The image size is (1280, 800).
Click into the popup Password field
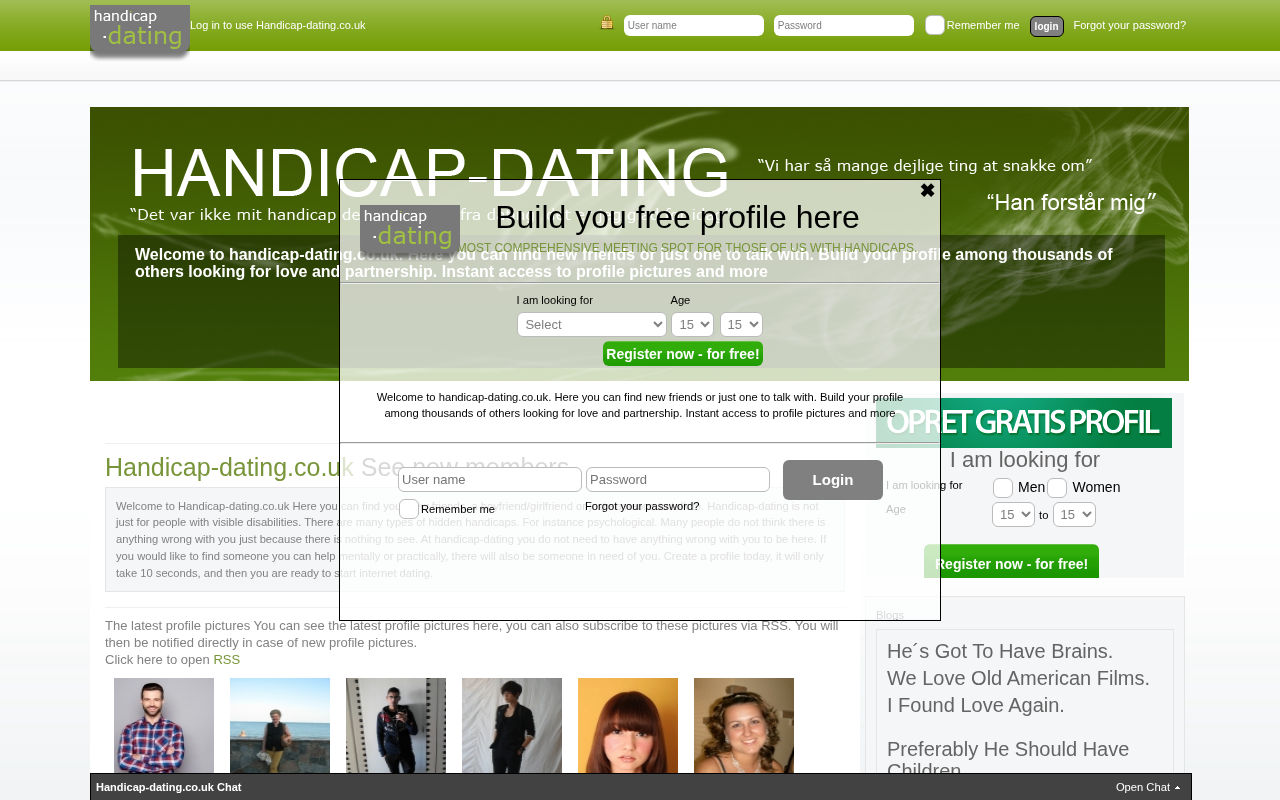pos(678,480)
